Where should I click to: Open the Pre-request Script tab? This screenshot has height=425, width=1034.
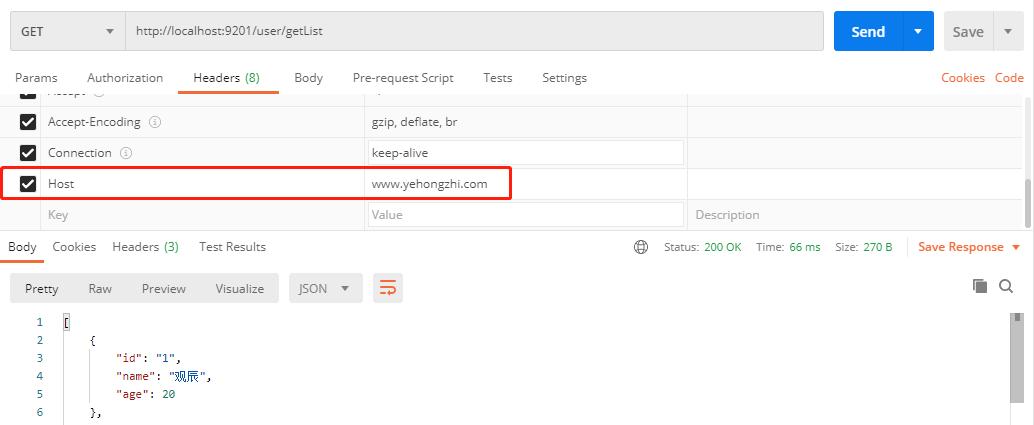(x=403, y=78)
